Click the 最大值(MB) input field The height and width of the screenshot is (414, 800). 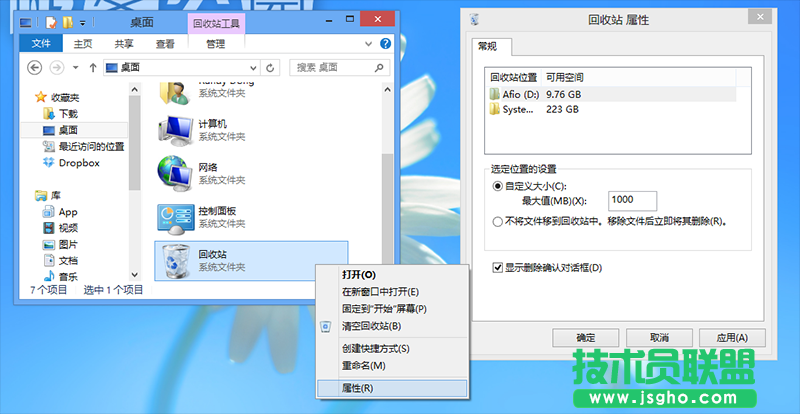pyautogui.click(x=633, y=201)
